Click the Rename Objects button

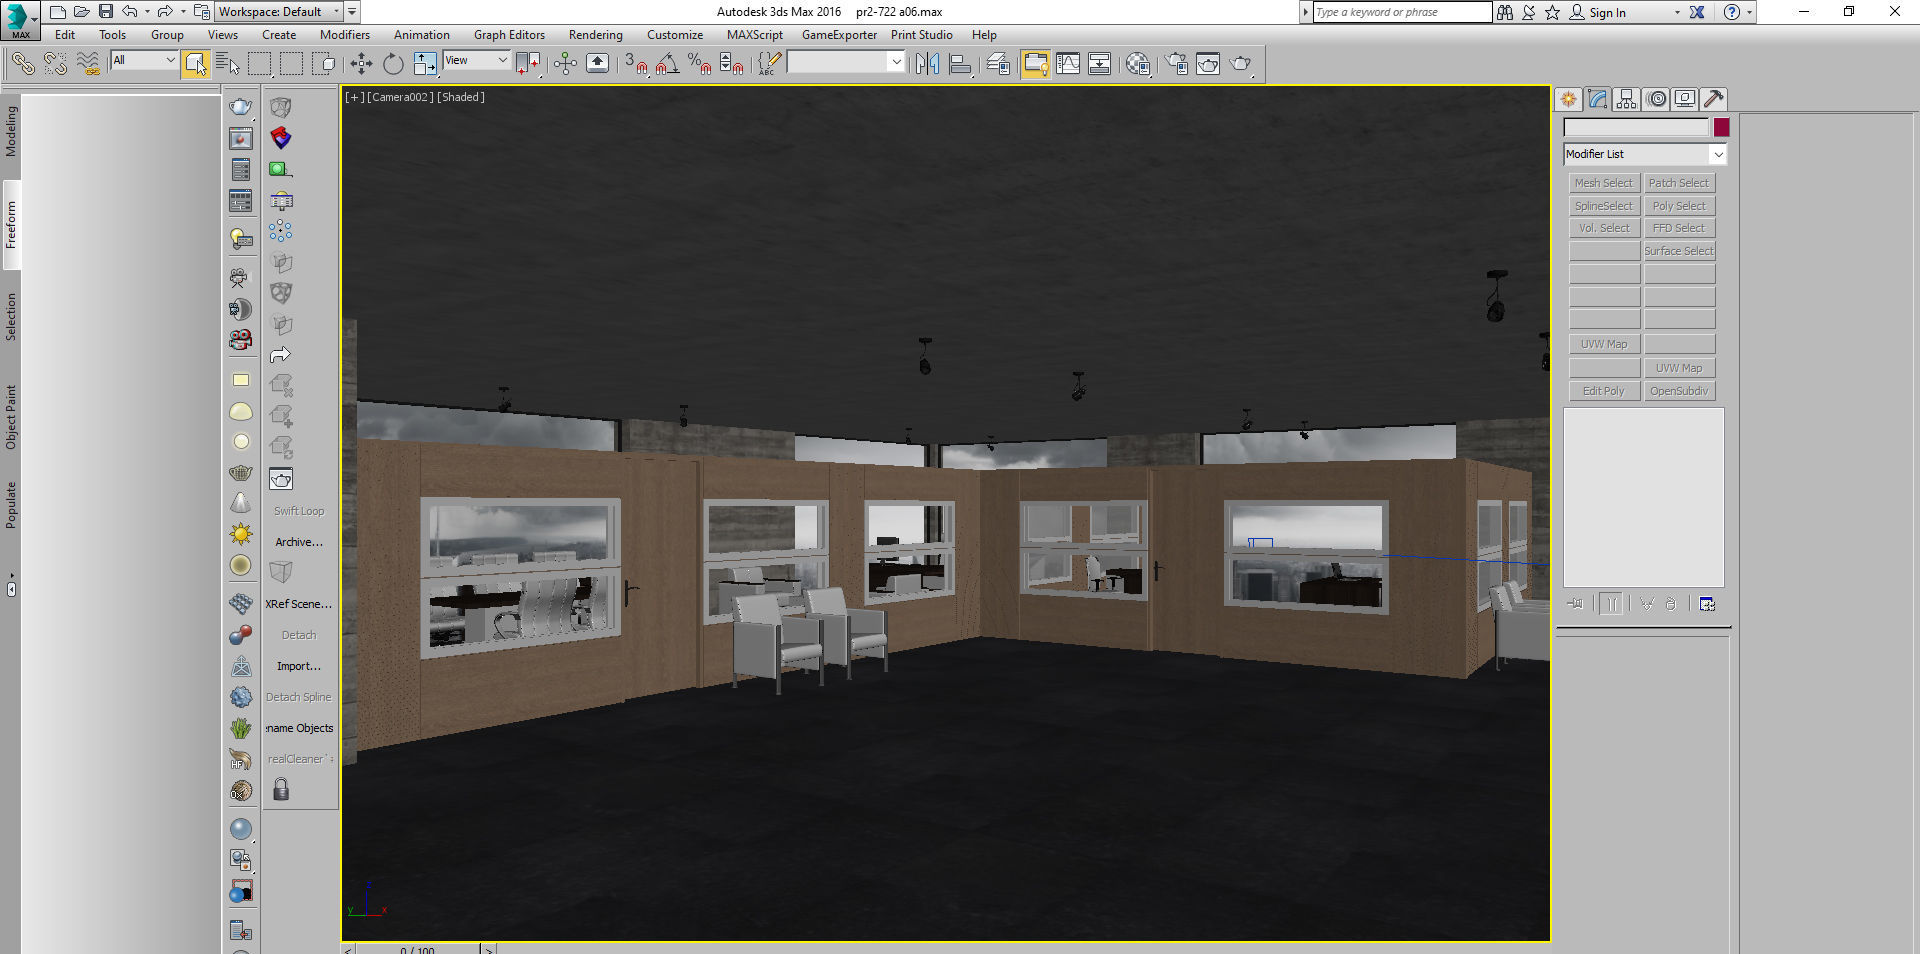coord(299,728)
